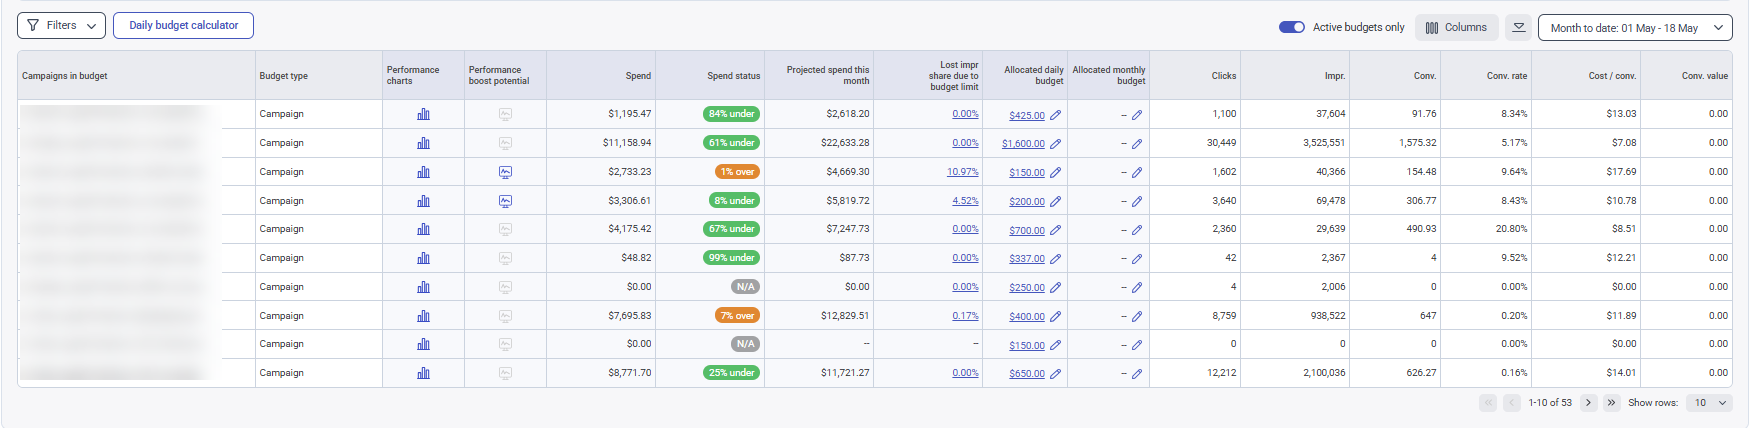Open the Daily budget calculator
Screen dimensions: 1749x428
pos(183,25)
